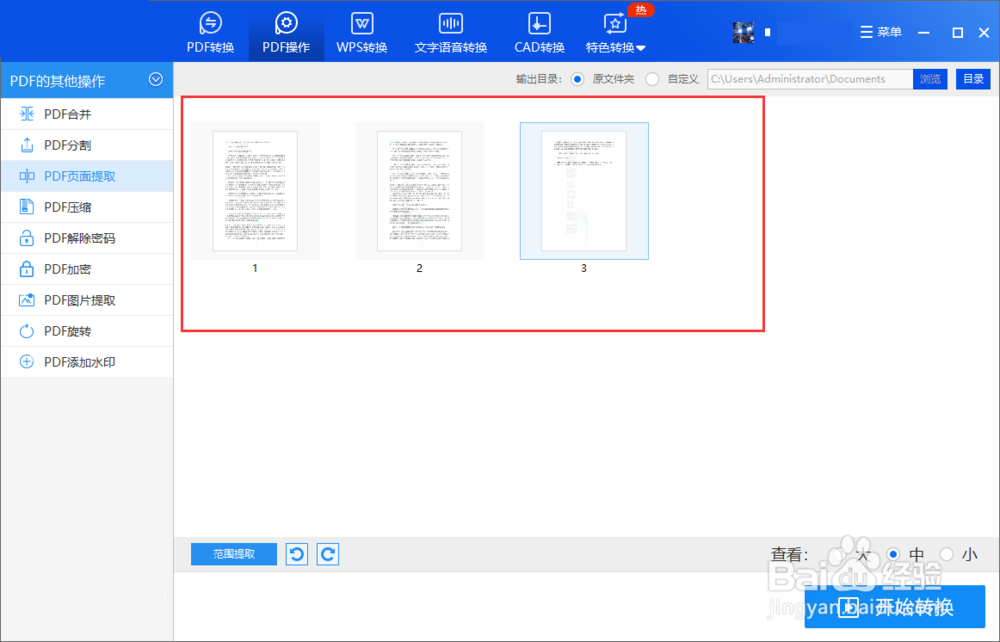Click the 范围提取 button
The height and width of the screenshot is (642, 1000).
(x=233, y=553)
